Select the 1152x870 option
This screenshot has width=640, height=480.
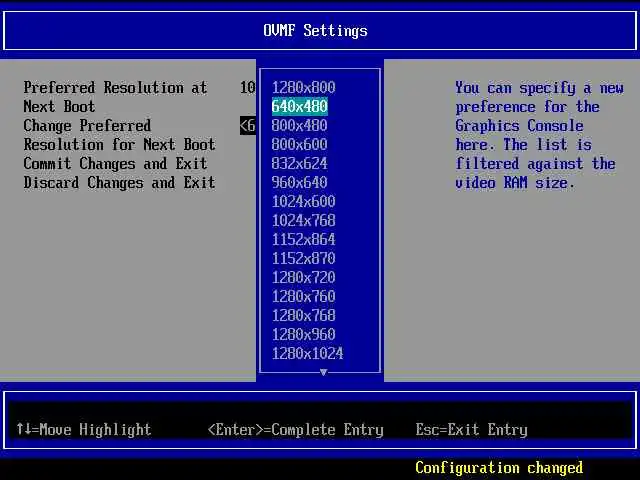click(x=303, y=258)
